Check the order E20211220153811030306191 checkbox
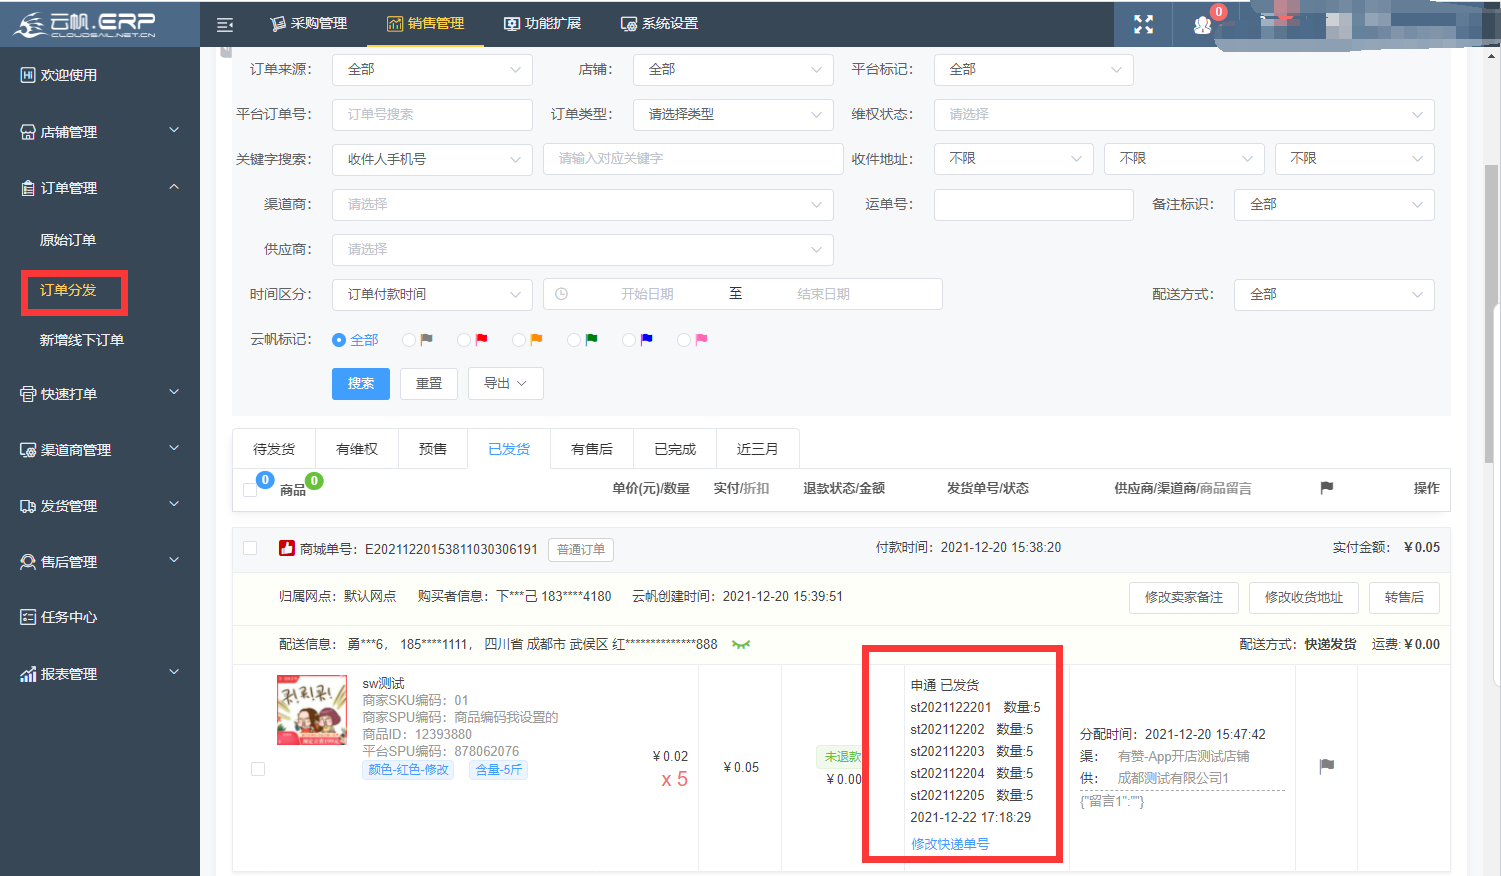The width and height of the screenshot is (1501, 876). [250, 548]
